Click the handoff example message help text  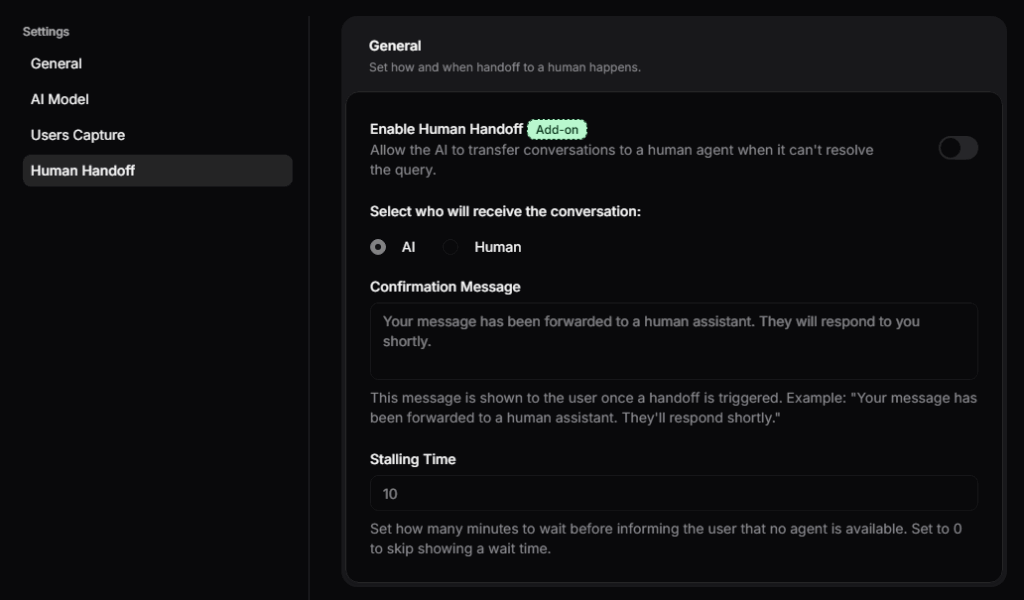(673, 408)
